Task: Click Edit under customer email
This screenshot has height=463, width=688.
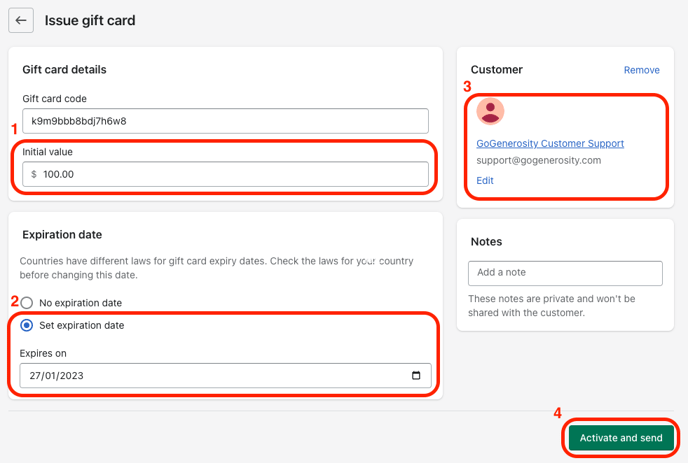Action: point(485,180)
